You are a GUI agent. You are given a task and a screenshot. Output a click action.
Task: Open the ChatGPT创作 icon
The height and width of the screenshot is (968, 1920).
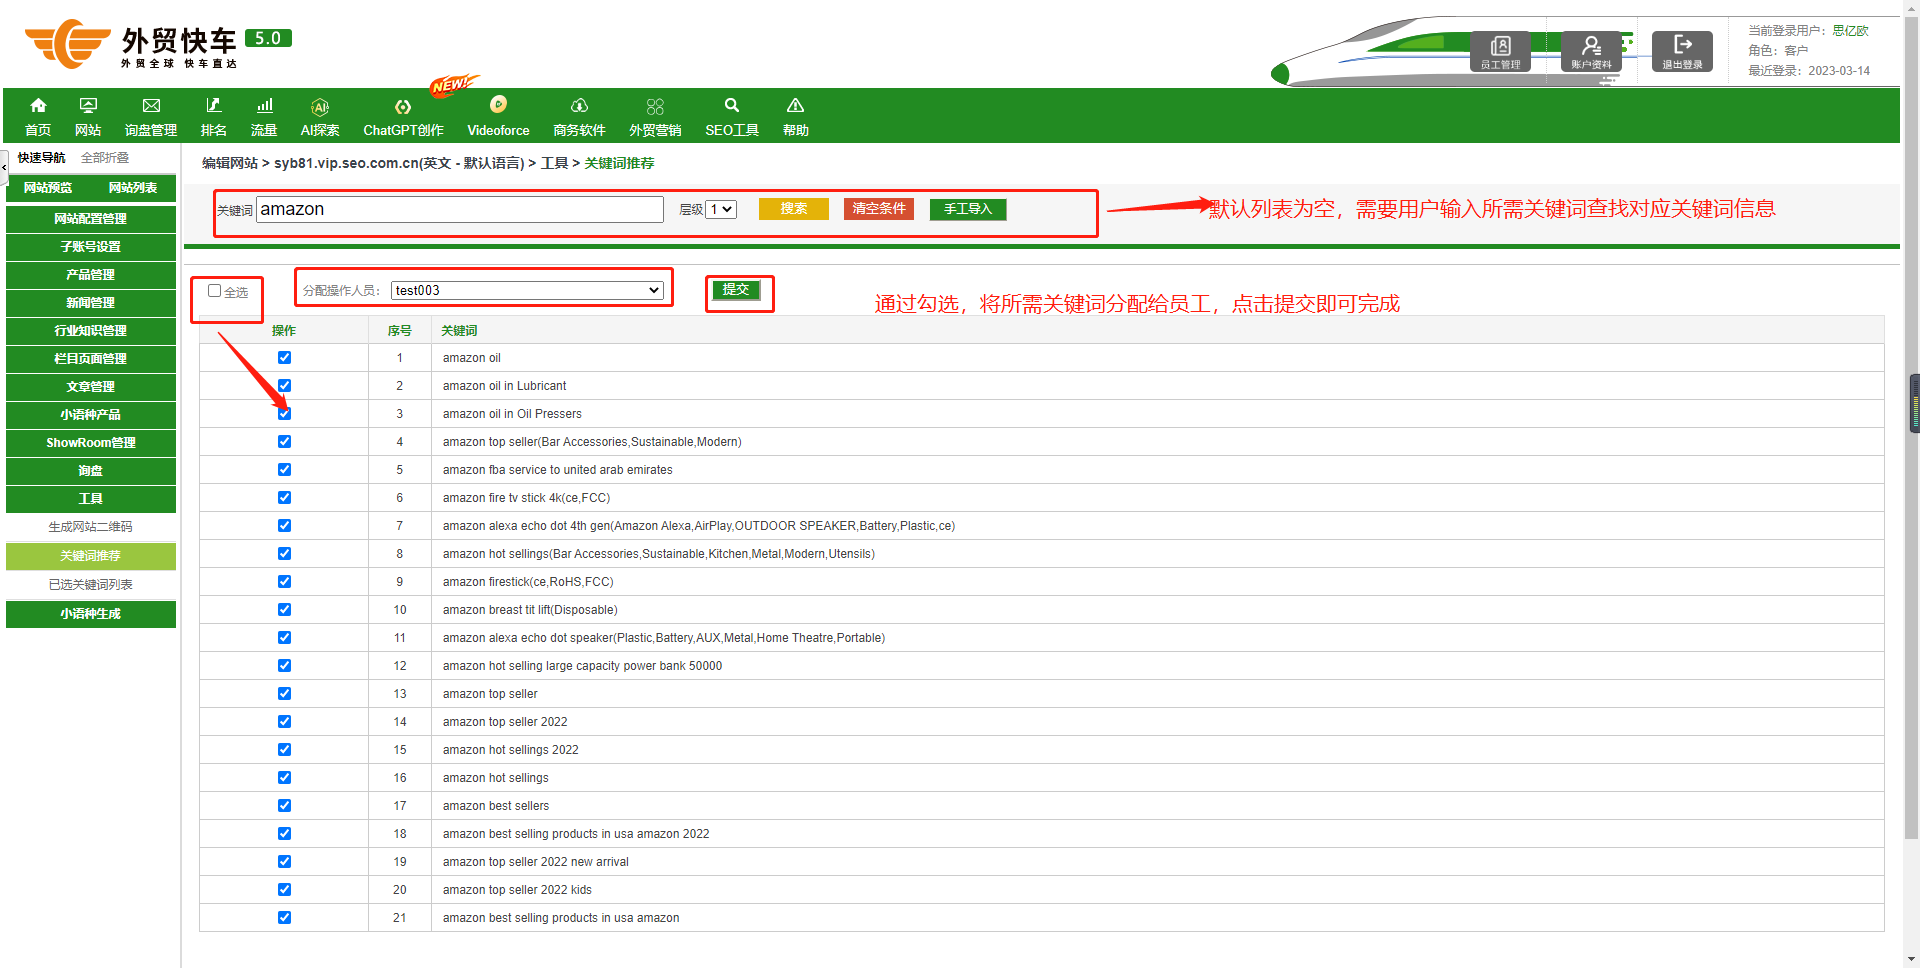click(403, 107)
